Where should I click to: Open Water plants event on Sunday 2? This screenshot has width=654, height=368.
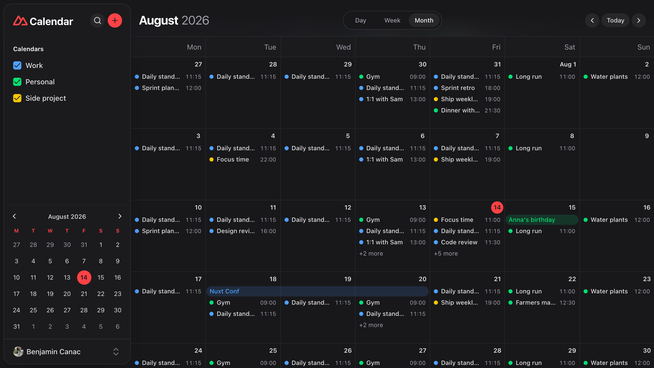click(616, 77)
